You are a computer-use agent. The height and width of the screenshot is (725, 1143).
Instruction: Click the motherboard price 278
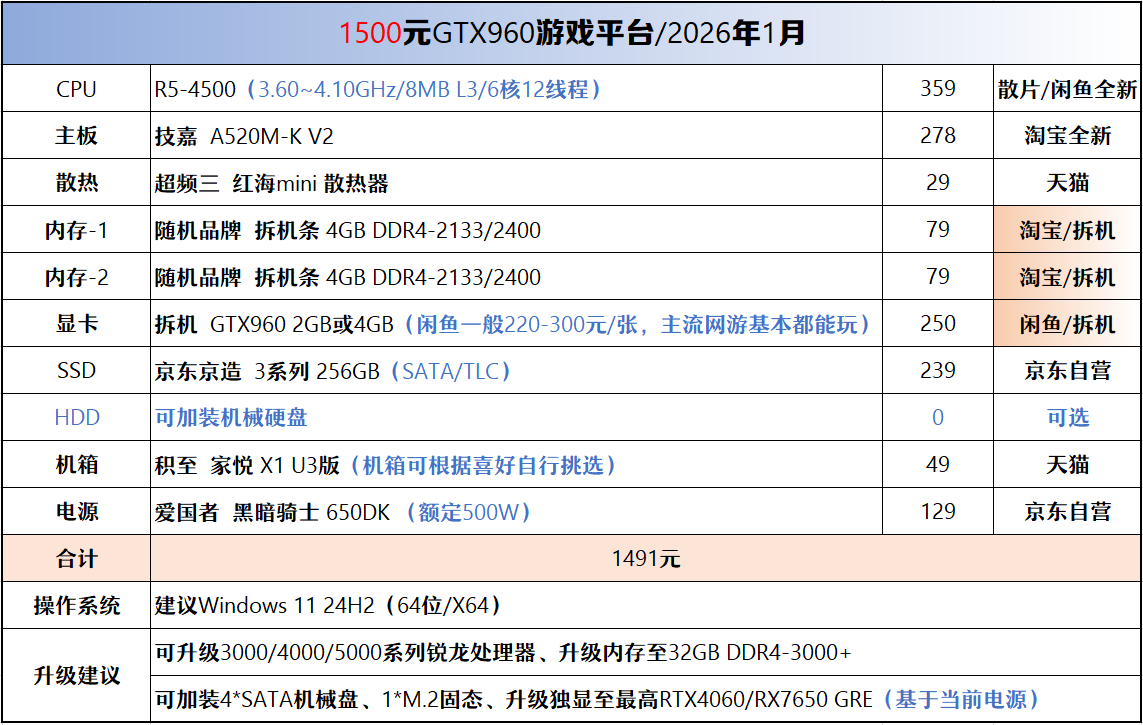point(937,136)
